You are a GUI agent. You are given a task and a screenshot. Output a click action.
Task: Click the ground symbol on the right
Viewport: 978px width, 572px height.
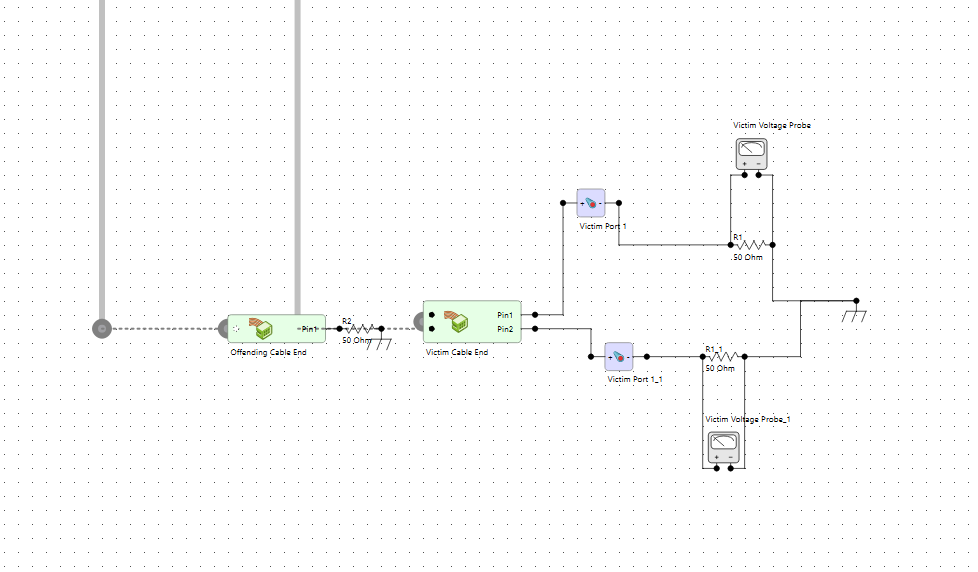pos(855,314)
